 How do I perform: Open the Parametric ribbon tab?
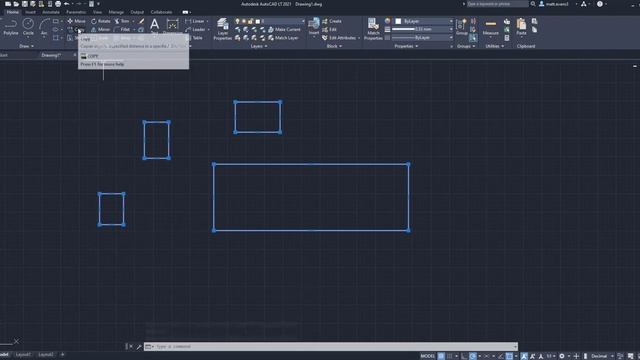[76, 12]
